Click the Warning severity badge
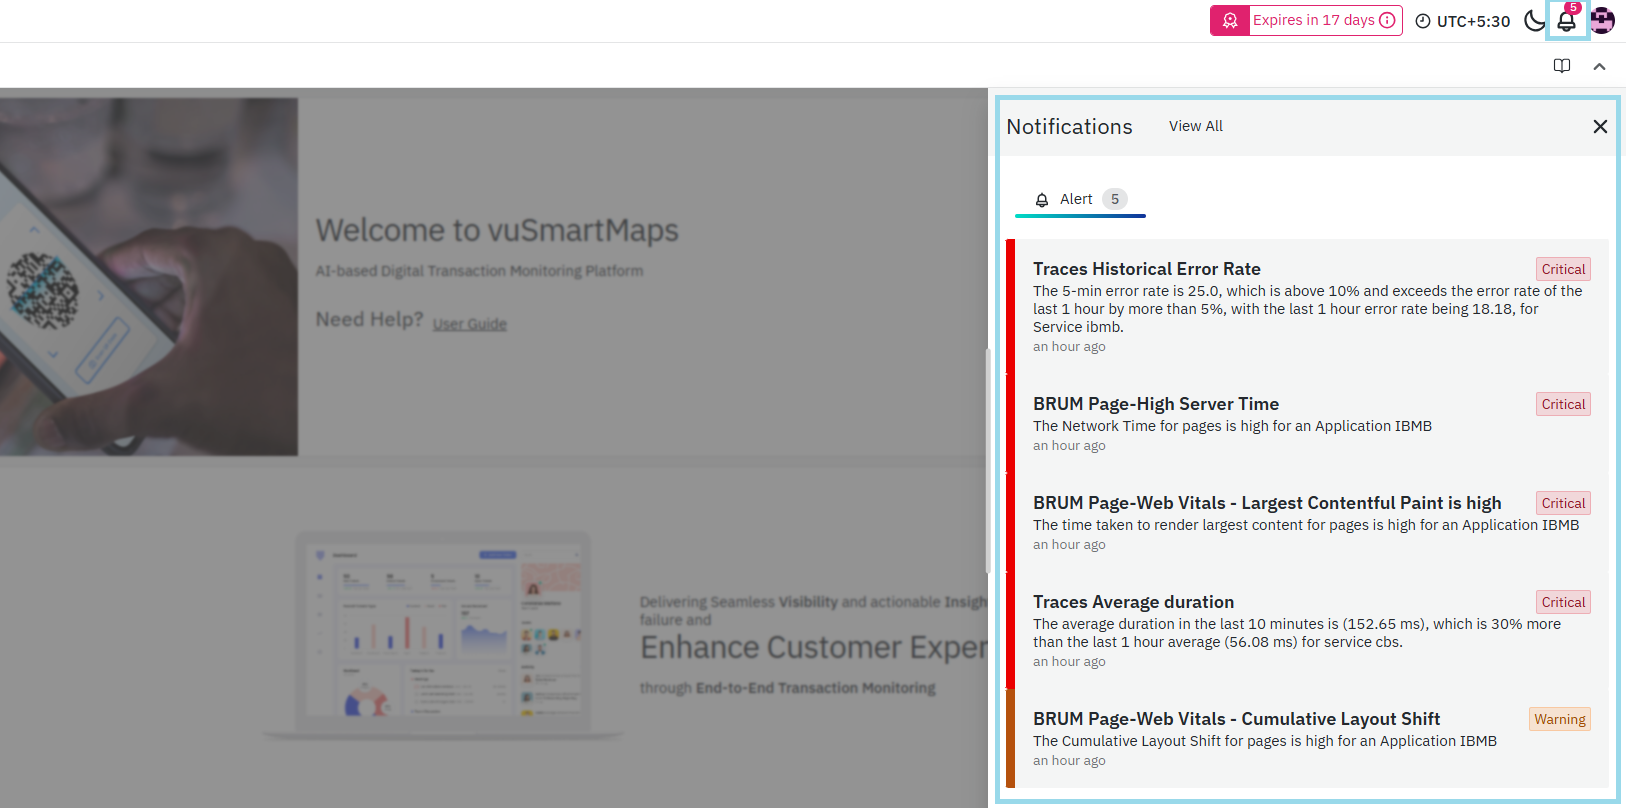The height and width of the screenshot is (808, 1626). click(1559, 719)
